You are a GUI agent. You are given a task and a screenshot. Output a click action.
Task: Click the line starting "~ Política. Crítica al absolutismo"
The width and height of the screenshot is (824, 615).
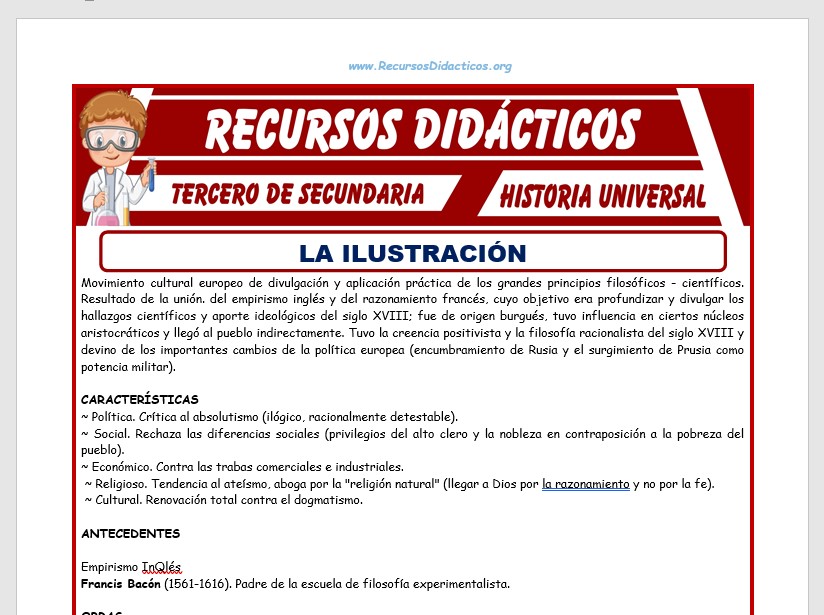[270, 417]
